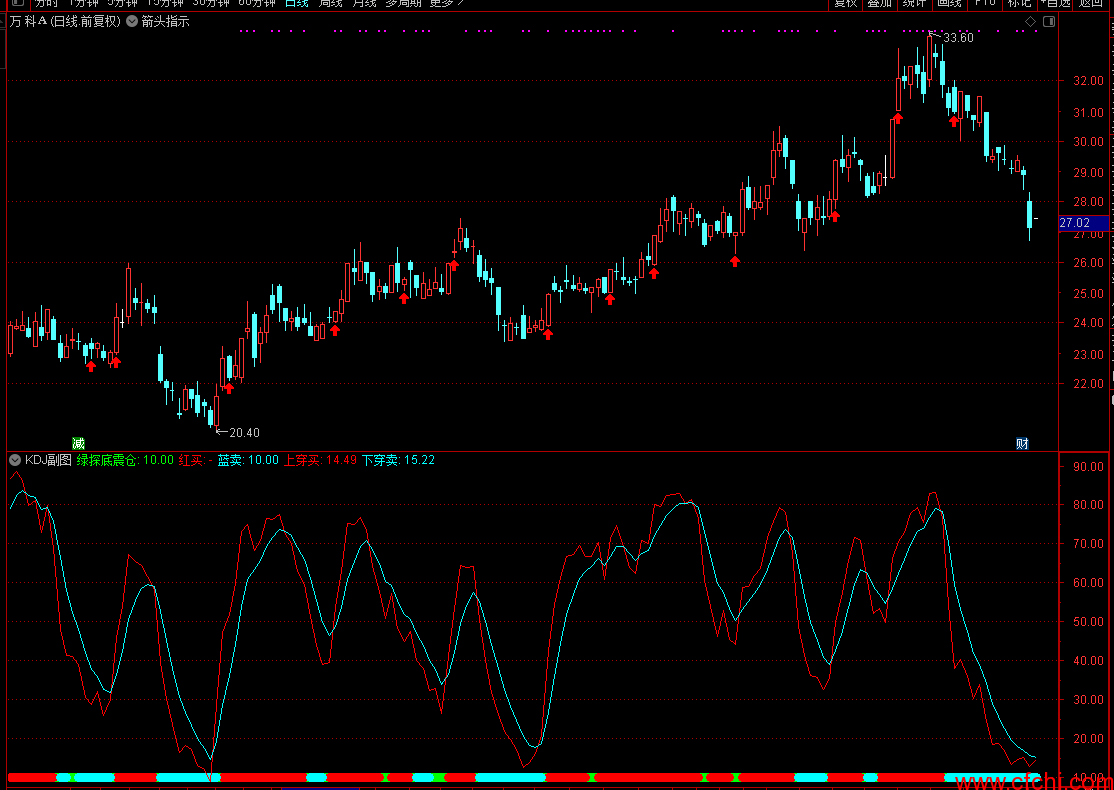Screen dimensions: 1114x790
Task: Switch to the 月线 monthly tab
Action: (x=364, y=3)
